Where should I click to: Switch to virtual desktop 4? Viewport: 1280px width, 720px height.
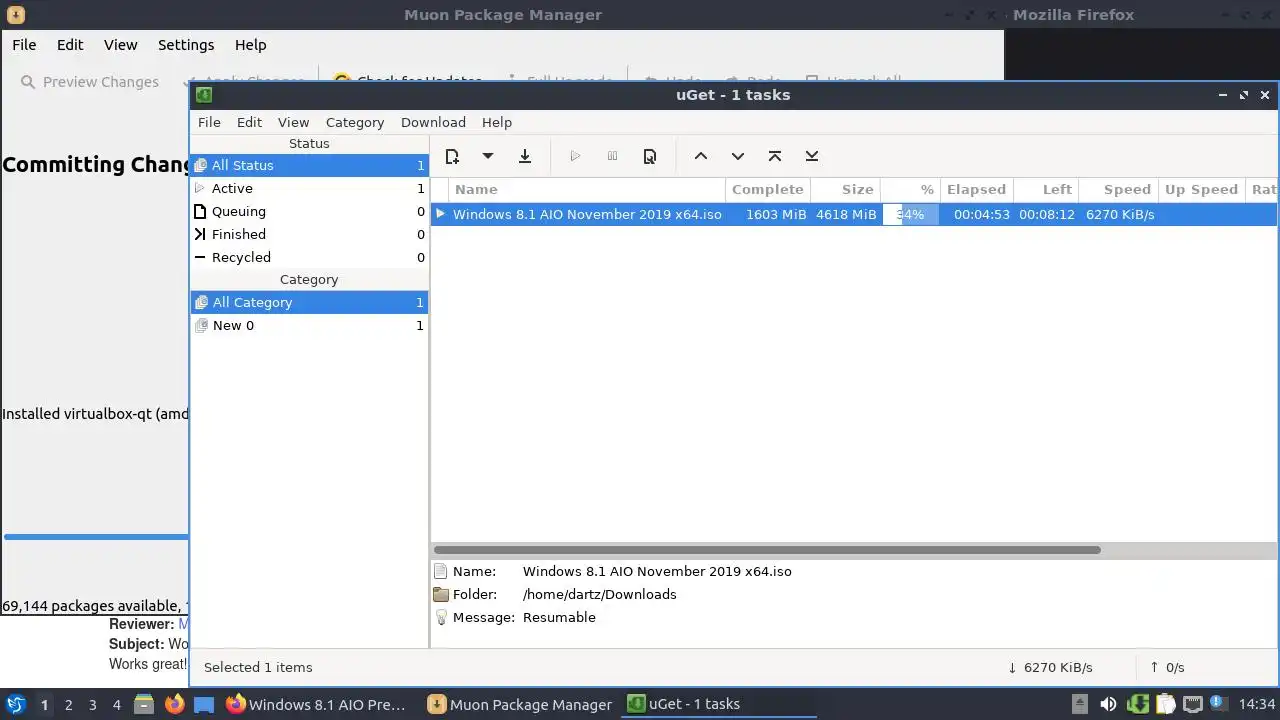click(x=116, y=705)
